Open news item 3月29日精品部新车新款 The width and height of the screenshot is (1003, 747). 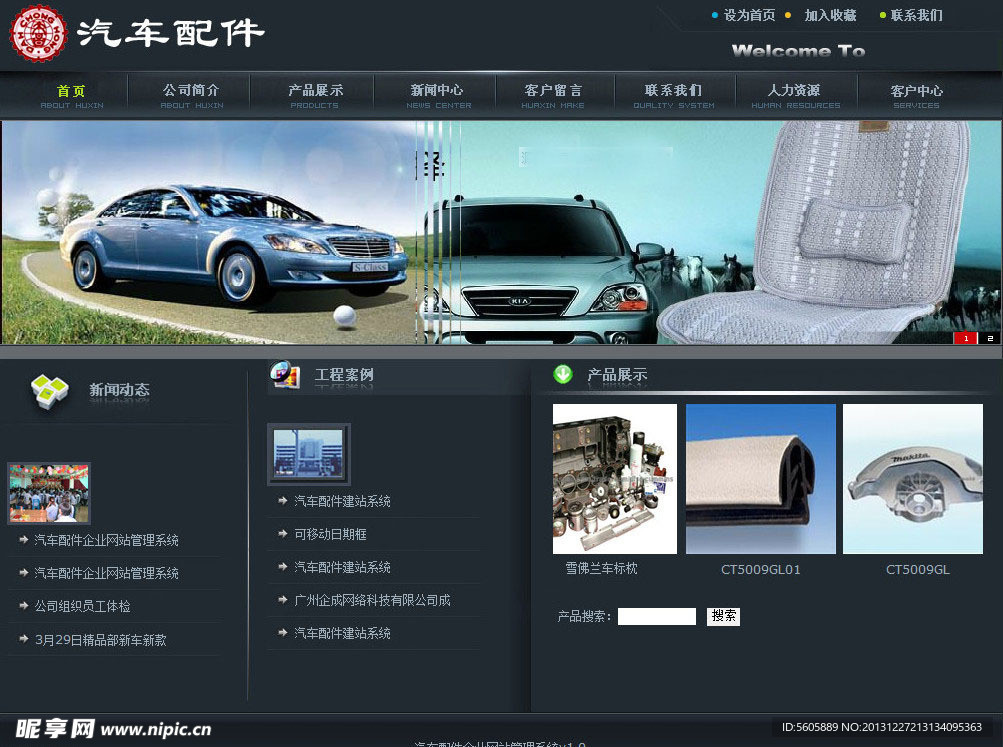click(x=100, y=640)
